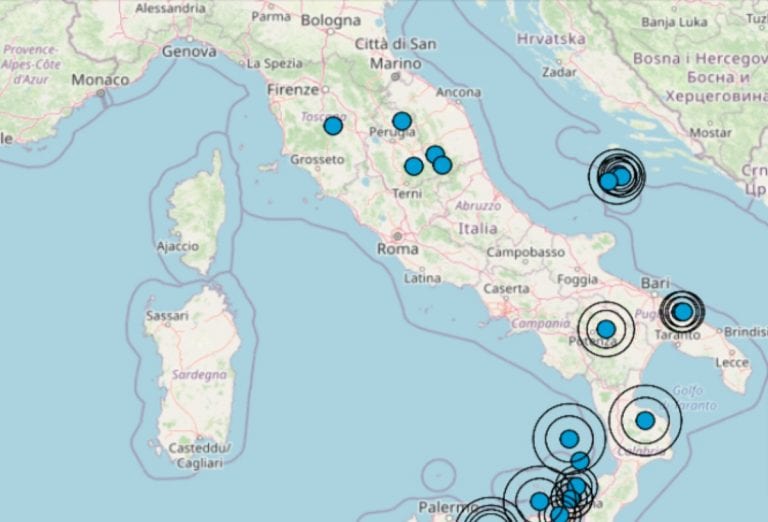
Task: Select the earthquake marker in Golfo di Taranto
Action: pos(645,421)
